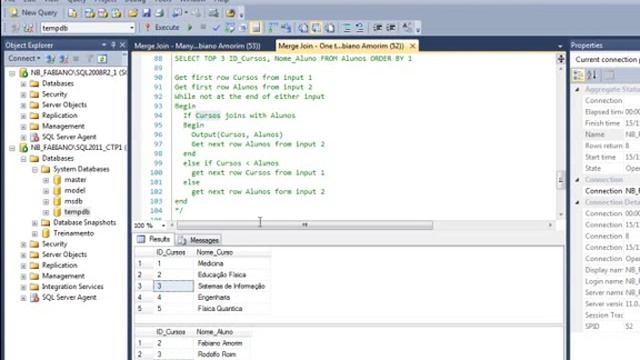
Task: Expand the master database node
Action: [x=46, y=180]
